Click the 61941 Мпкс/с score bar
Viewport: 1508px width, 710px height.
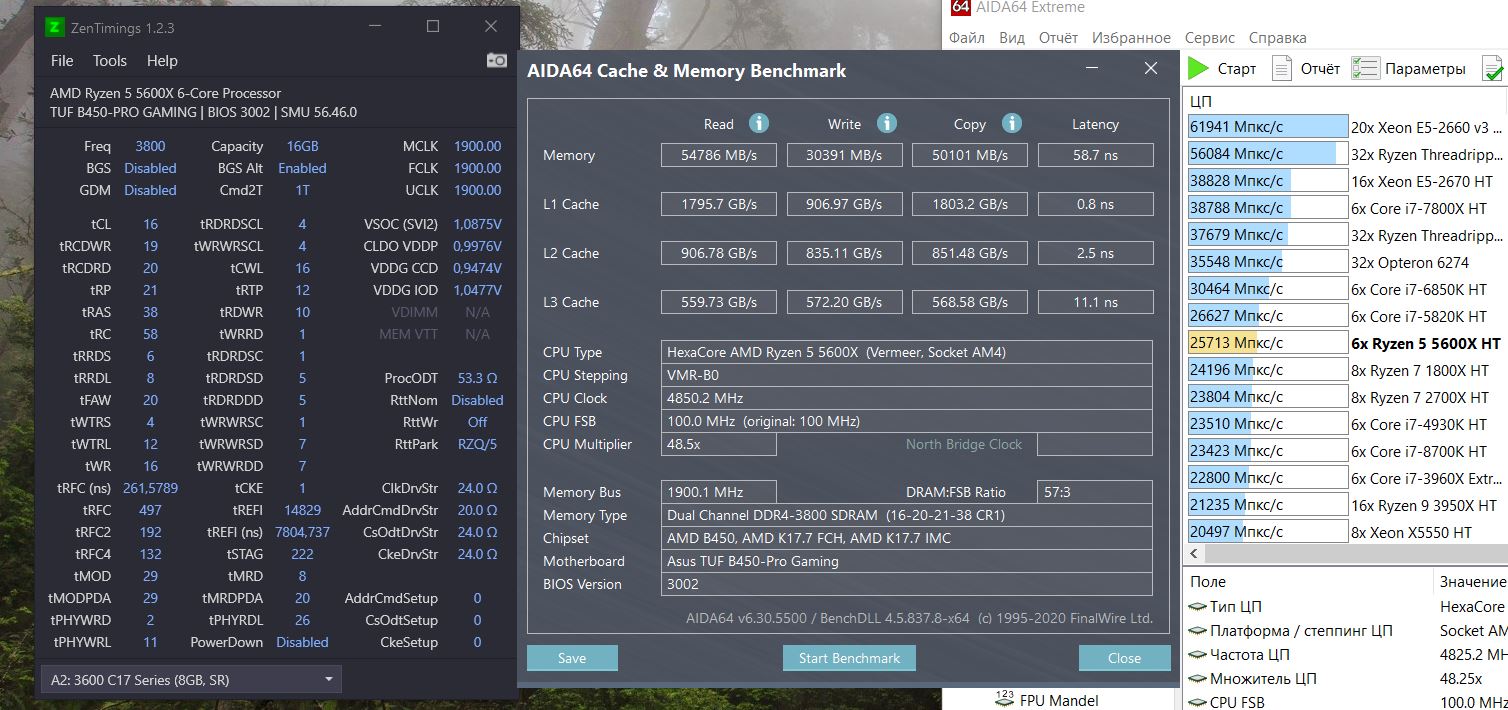1268,127
